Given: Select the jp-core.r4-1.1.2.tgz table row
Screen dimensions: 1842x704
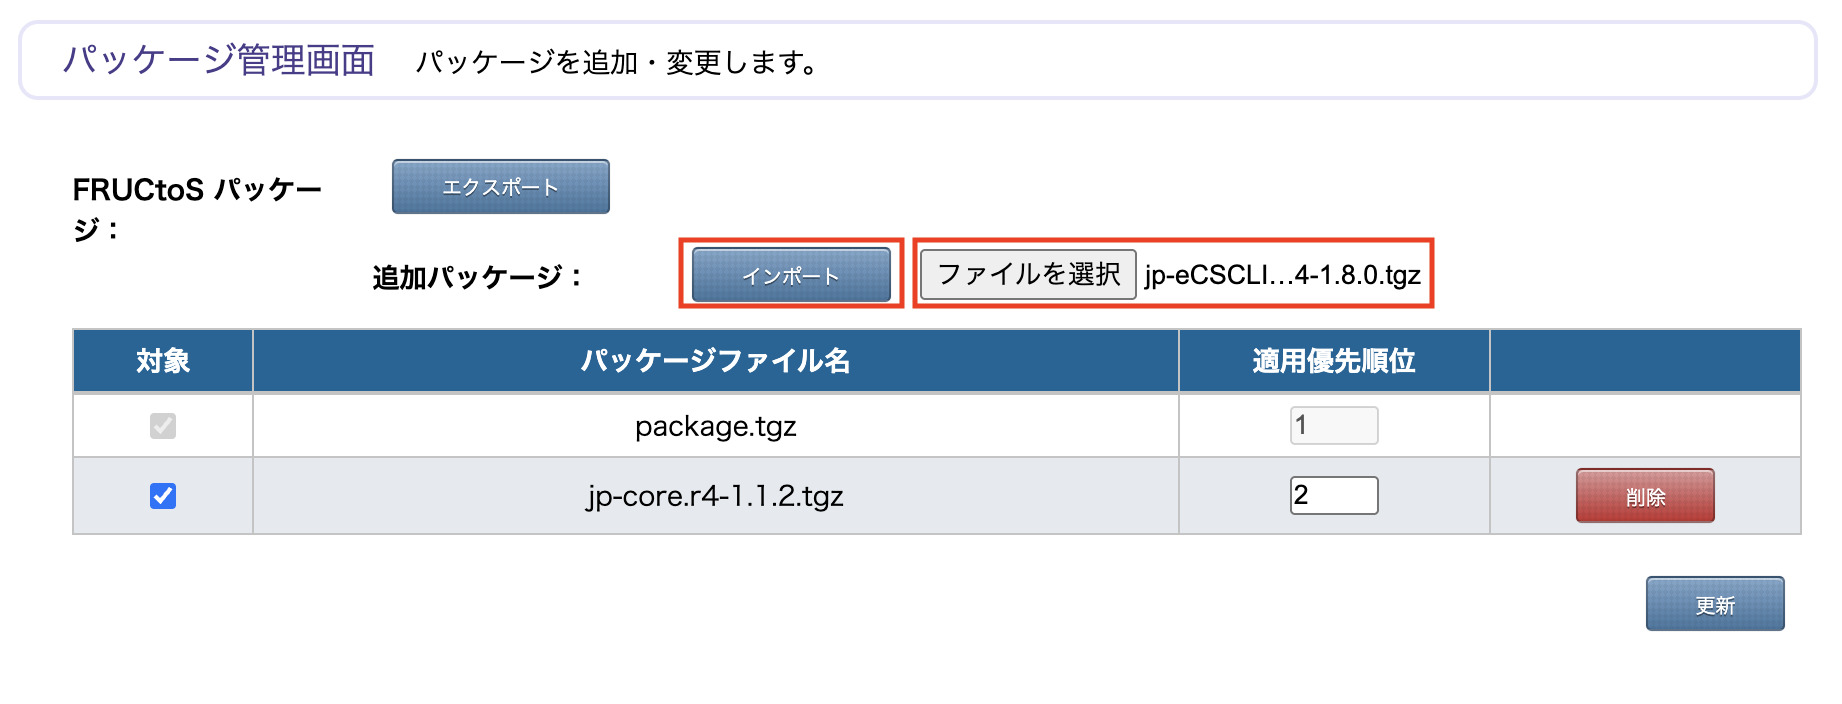Looking at the screenshot, I should (715, 496).
